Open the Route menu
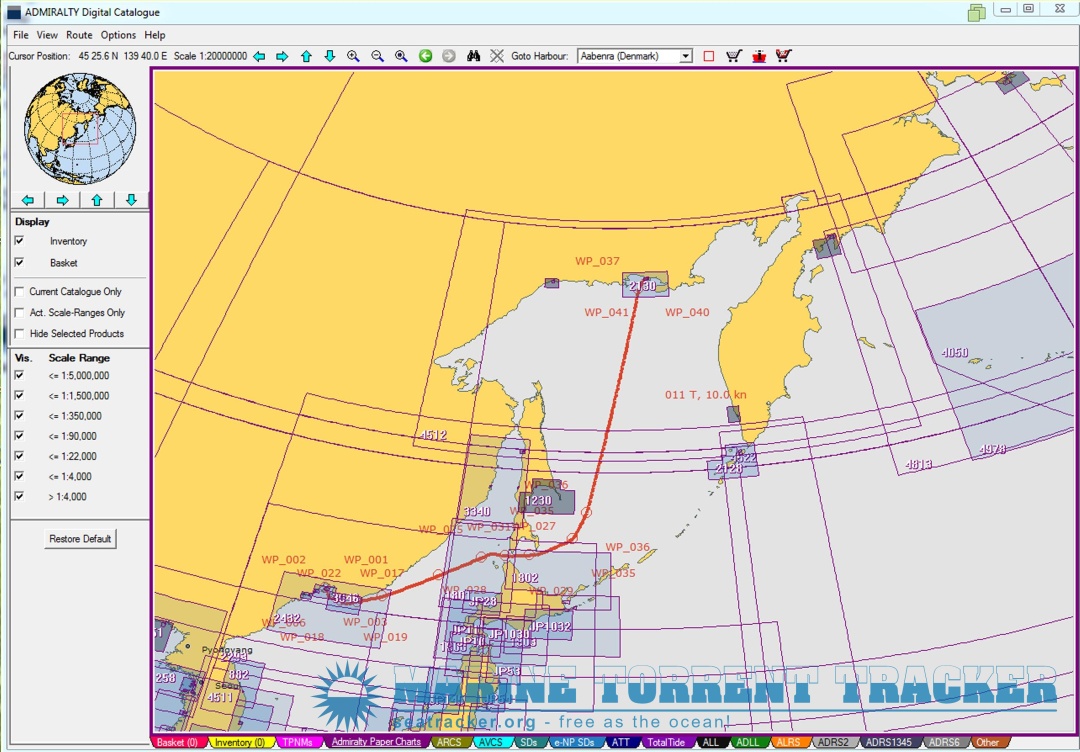This screenshot has width=1080, height=752. click(x=79, y=35)
